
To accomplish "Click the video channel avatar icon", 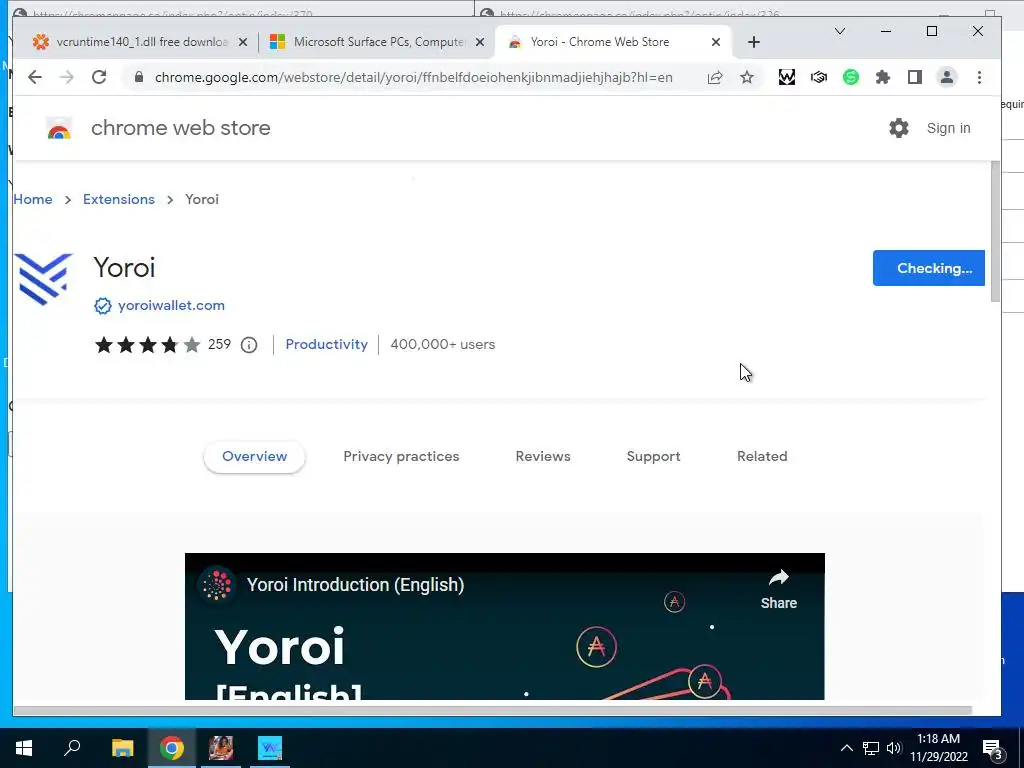I will [217, 584].
